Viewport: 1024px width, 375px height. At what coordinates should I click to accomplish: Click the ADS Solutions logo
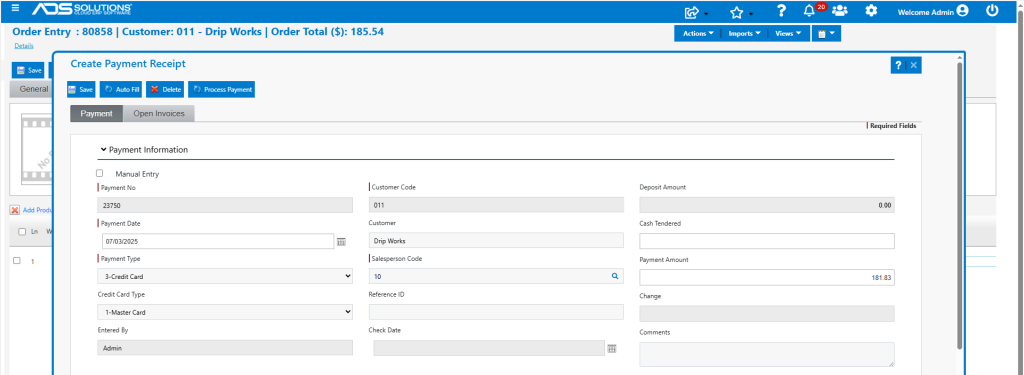[x=82, y=9]
